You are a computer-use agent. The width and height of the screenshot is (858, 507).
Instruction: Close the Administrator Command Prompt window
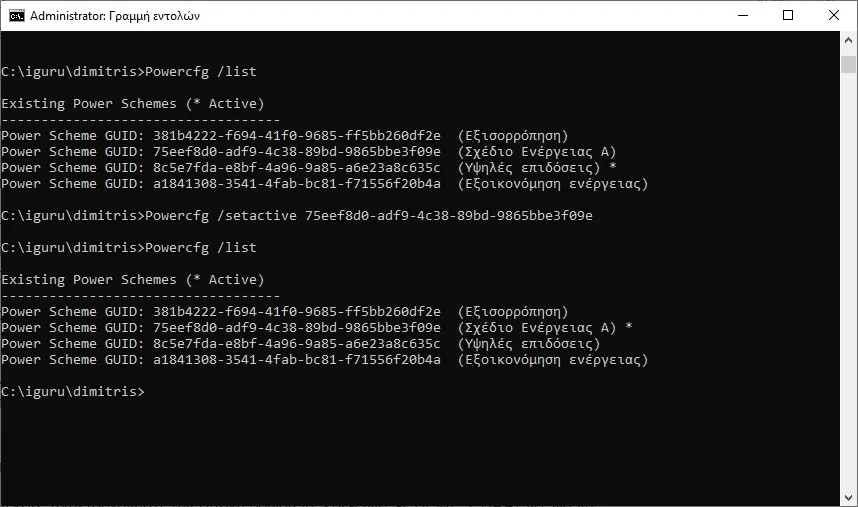click(834, 15)
